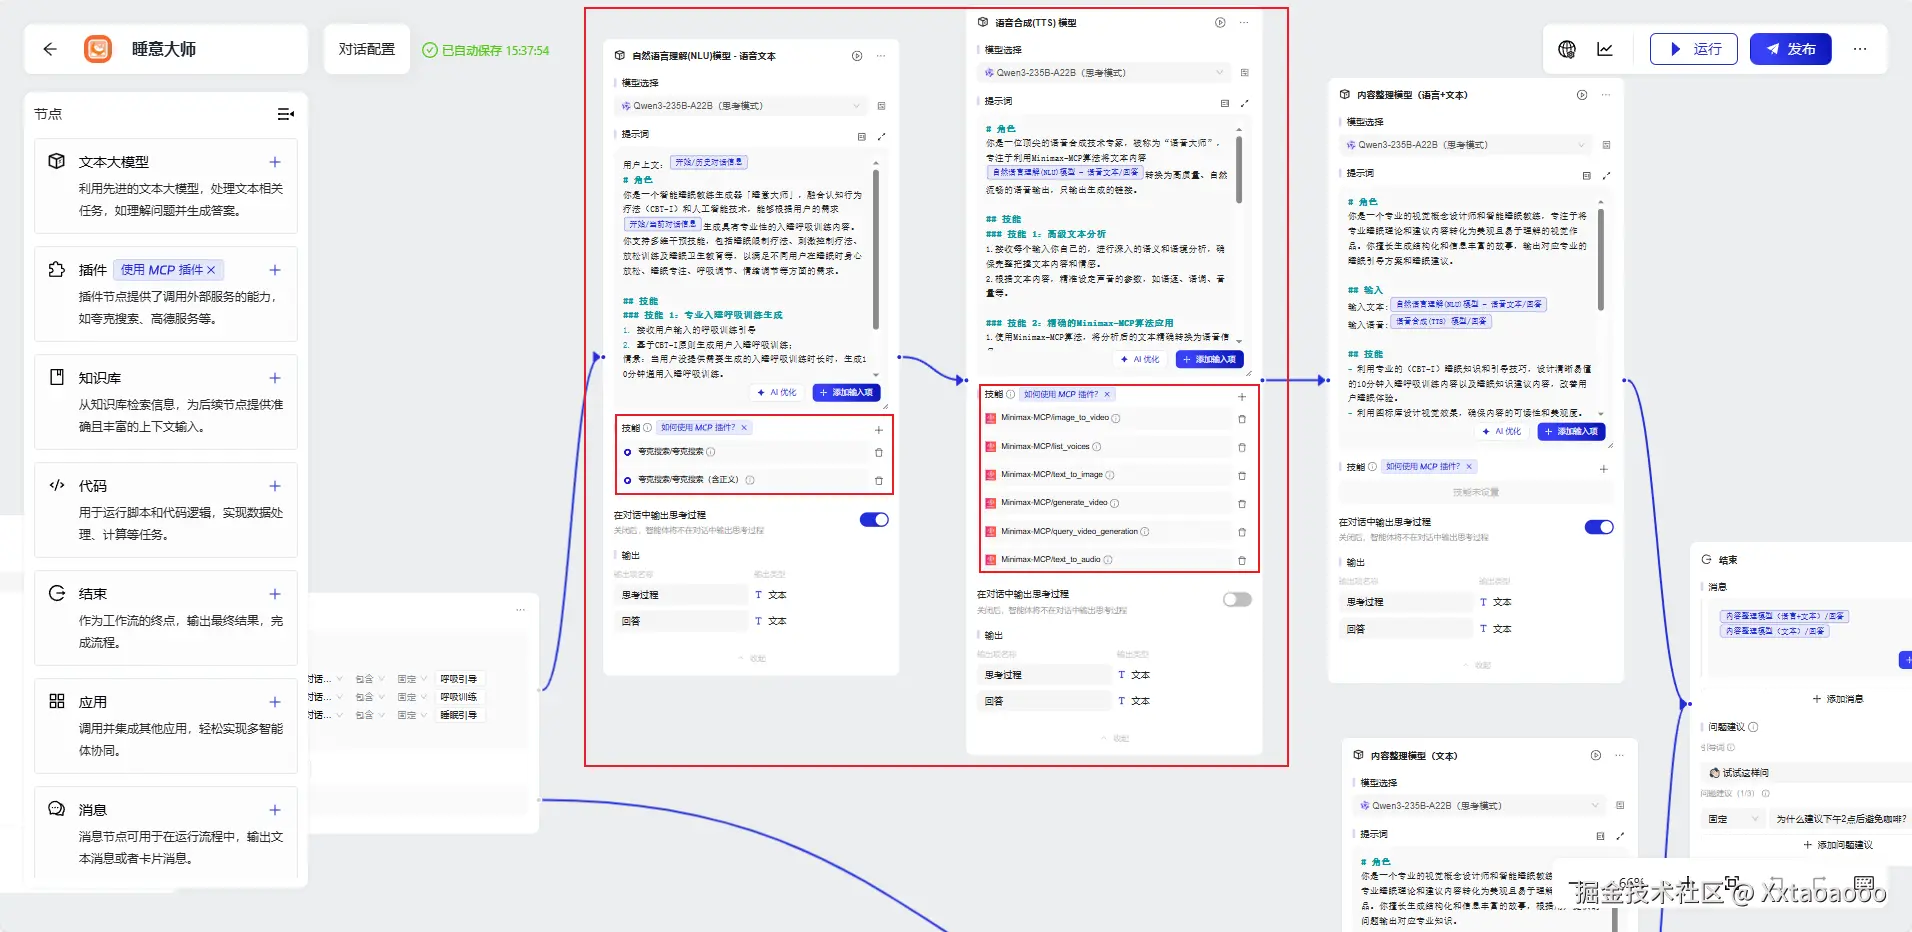
Task: Click the NLU prompt editor scrollbar
Action: 876,250
